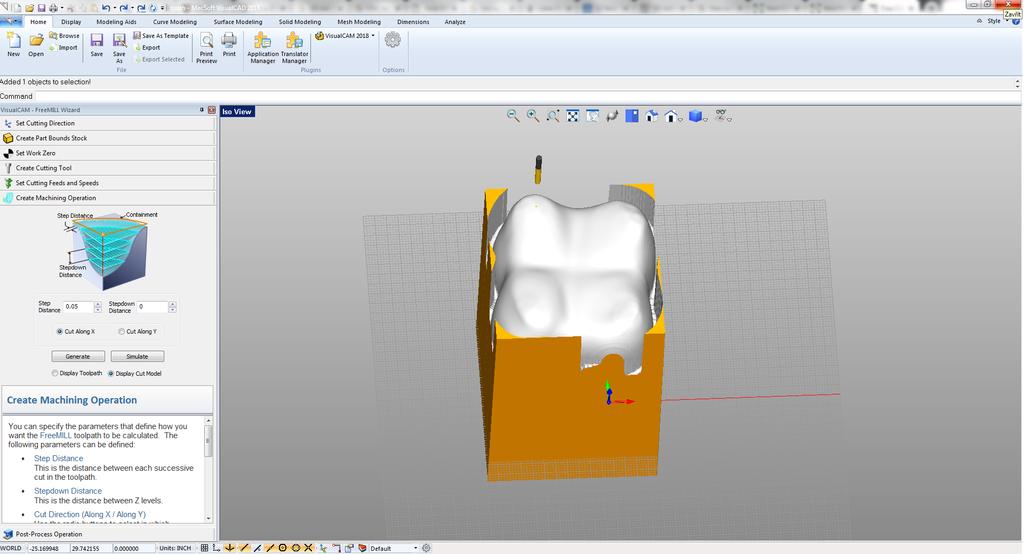Click the Generate button

point(78,356)
